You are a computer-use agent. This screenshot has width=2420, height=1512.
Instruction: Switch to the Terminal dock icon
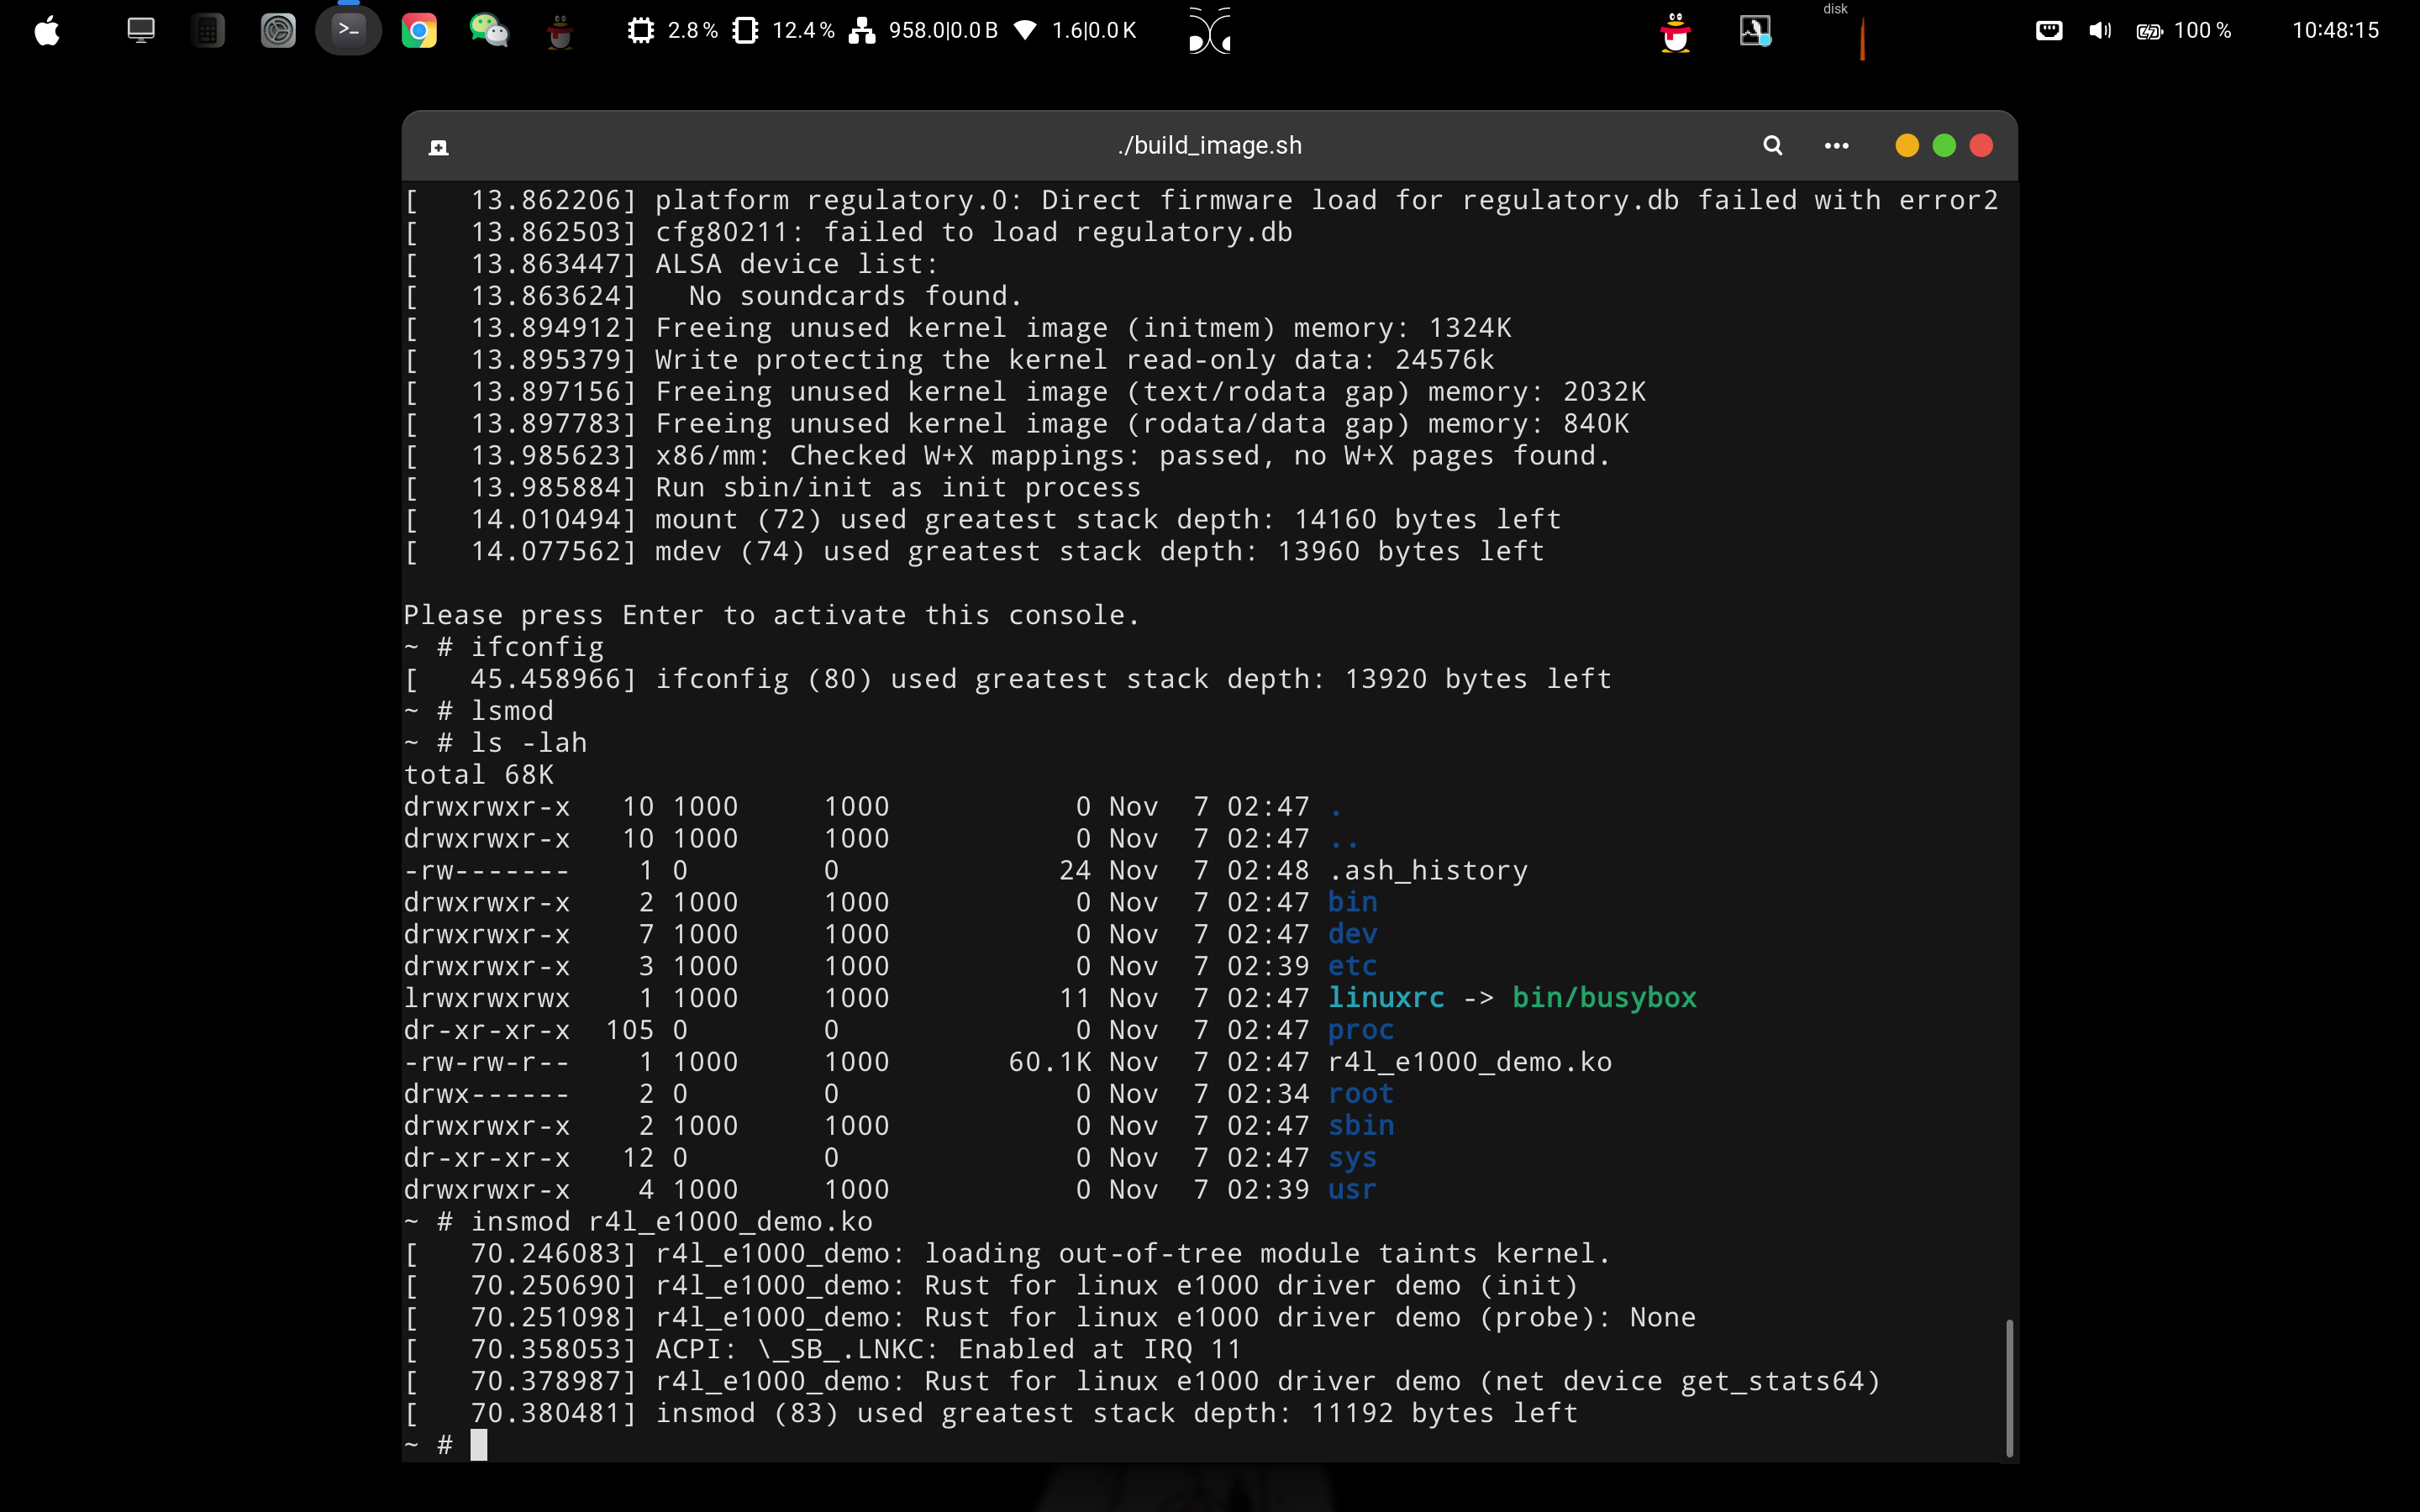coord(348,31)
